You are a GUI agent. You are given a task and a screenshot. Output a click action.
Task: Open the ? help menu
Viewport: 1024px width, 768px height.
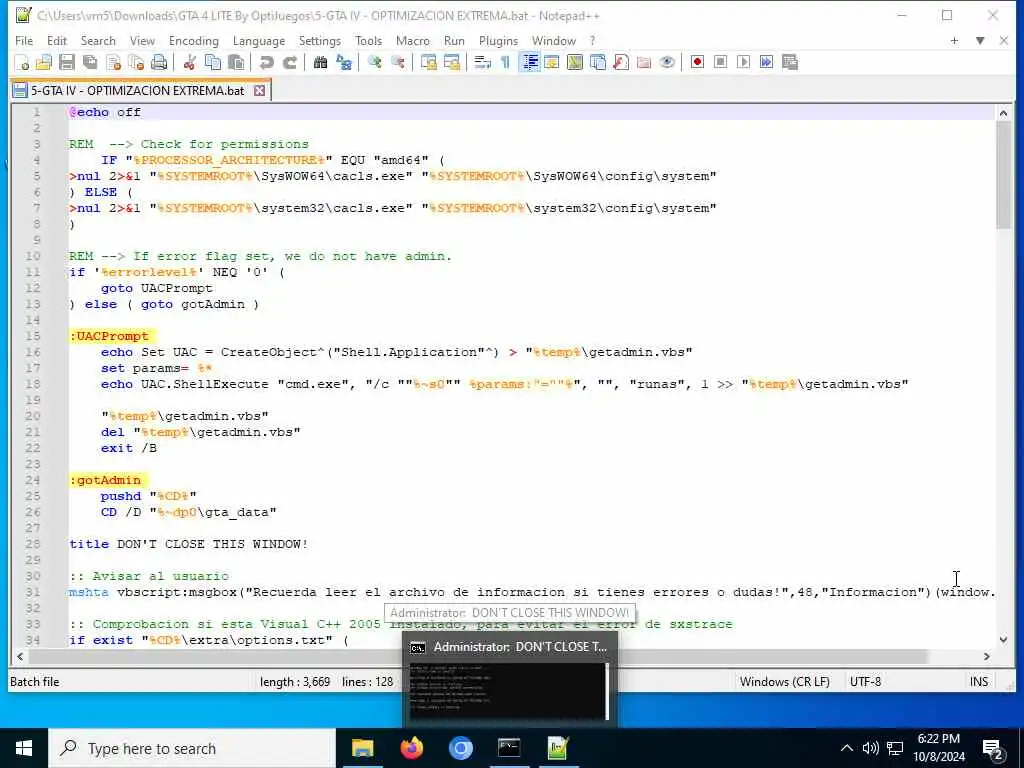592,40
